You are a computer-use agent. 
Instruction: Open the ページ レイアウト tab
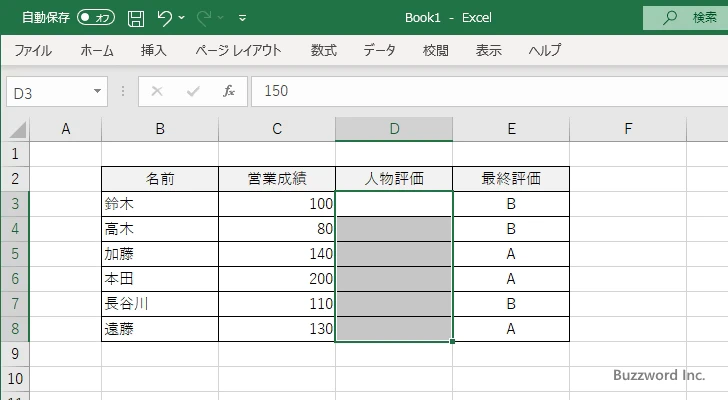(x=238, y=50)
